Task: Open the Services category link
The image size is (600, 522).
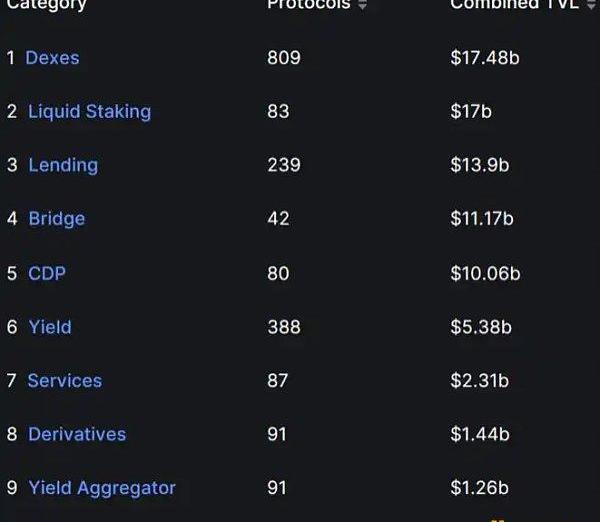Action: (x=64, y=381)
